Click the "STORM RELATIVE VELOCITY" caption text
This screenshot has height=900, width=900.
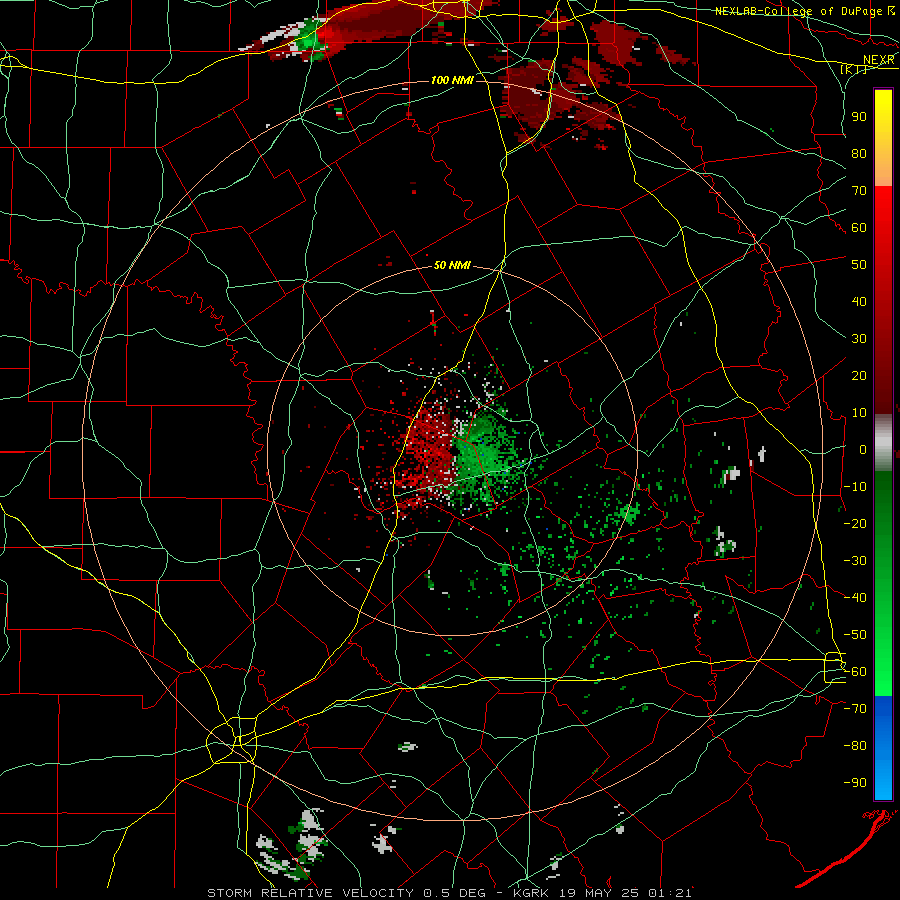[x=310, y=893]
